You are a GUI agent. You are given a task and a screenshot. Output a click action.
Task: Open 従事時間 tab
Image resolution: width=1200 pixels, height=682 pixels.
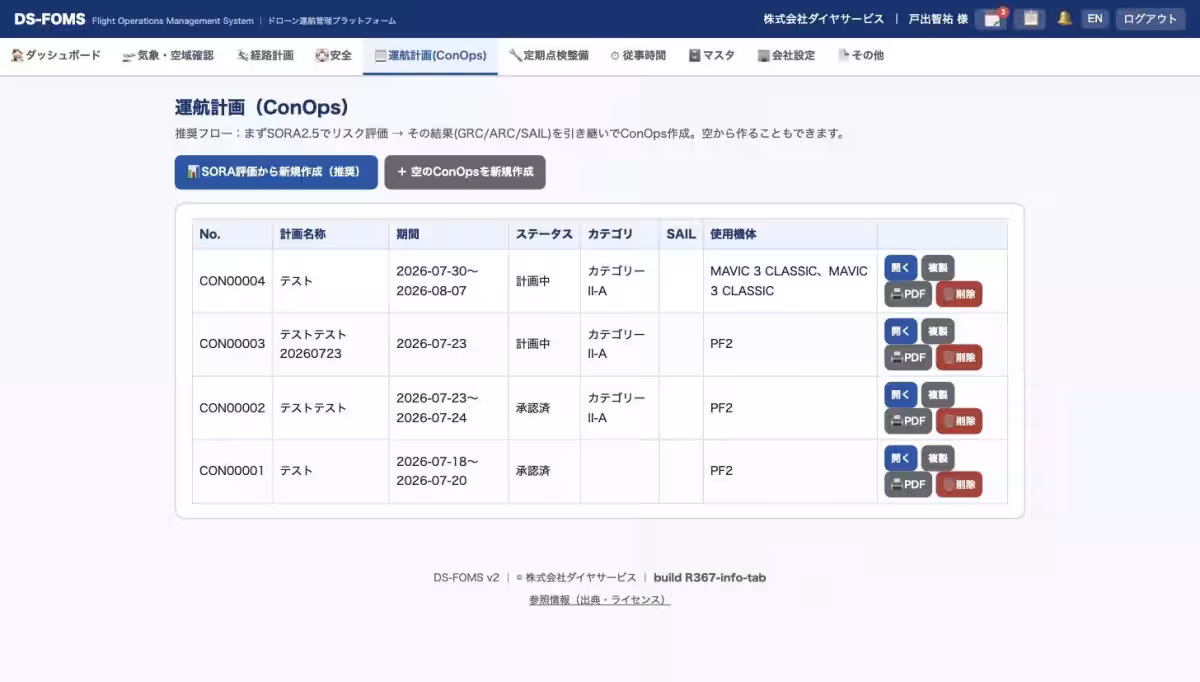point(638,55)
